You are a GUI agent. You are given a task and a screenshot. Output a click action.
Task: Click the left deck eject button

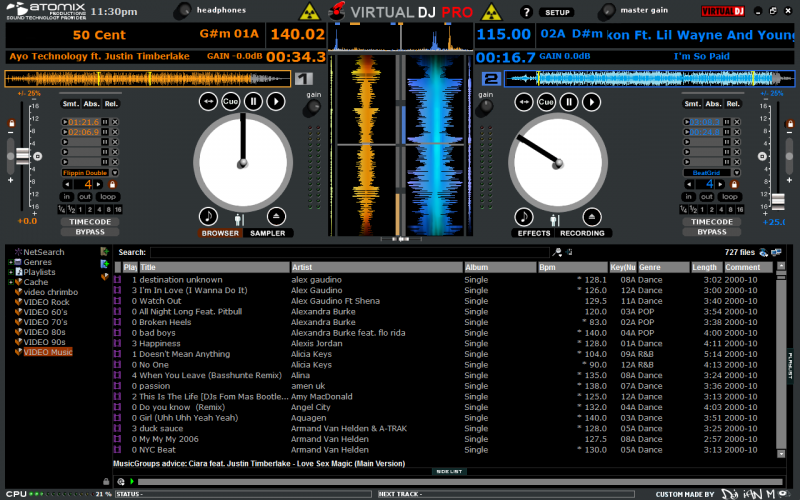(276, 216)
